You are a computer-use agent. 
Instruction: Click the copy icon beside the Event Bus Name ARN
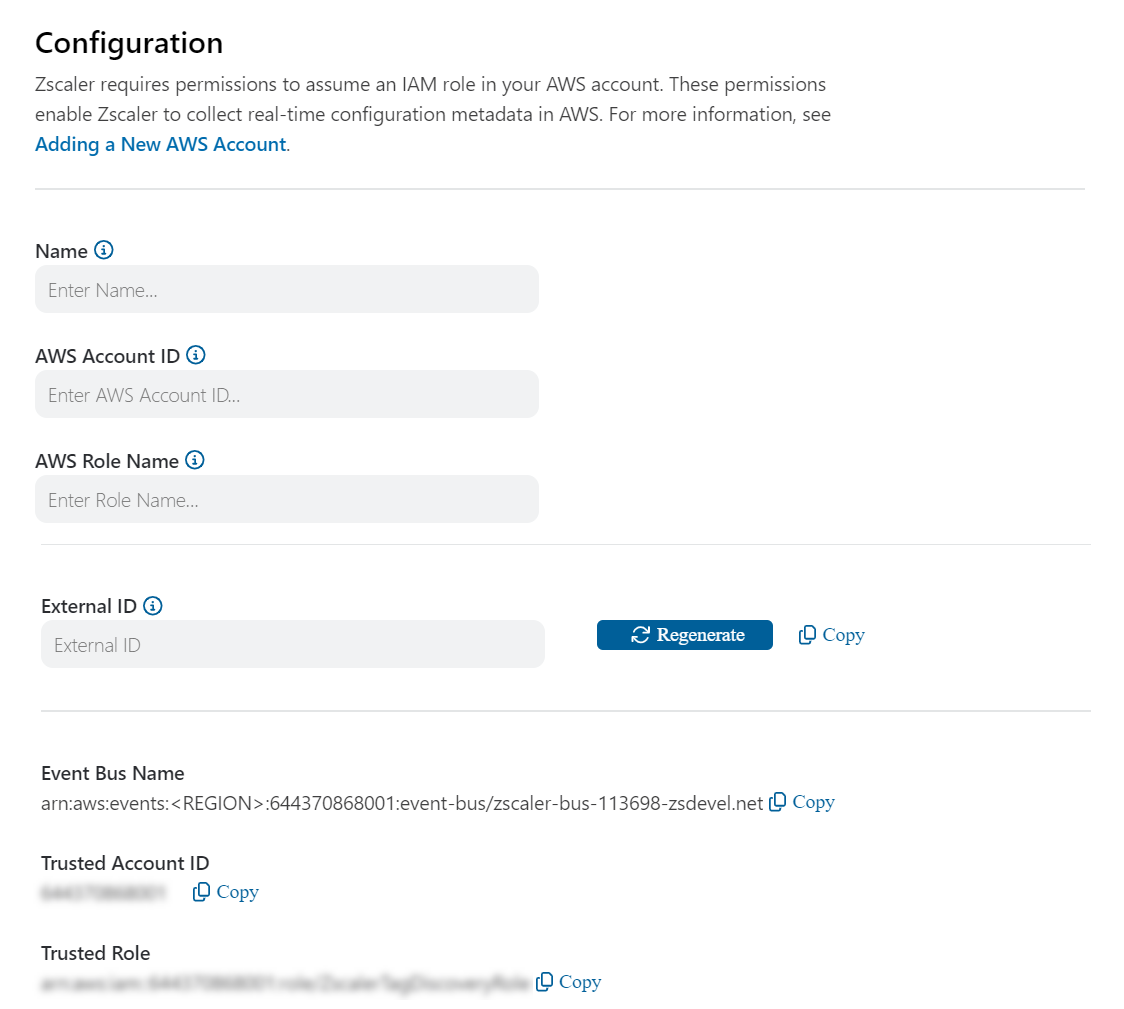pos(778,801)
